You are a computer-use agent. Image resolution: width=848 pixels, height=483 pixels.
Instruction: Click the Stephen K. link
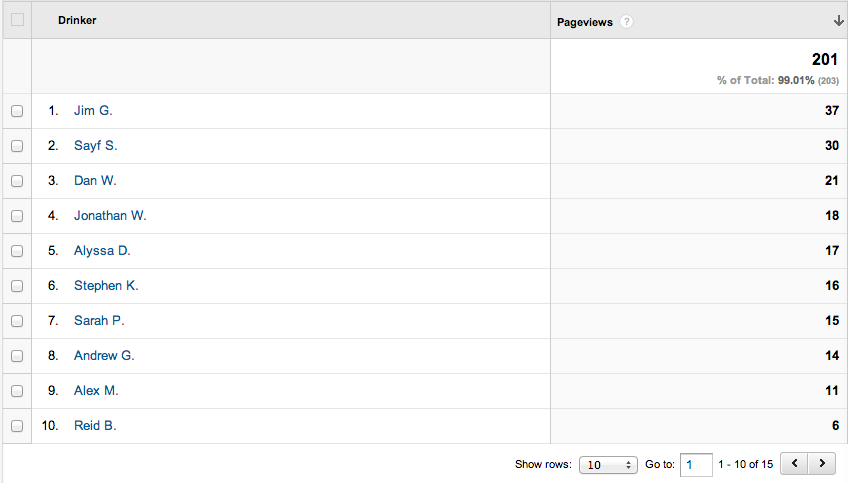point(106,286)
